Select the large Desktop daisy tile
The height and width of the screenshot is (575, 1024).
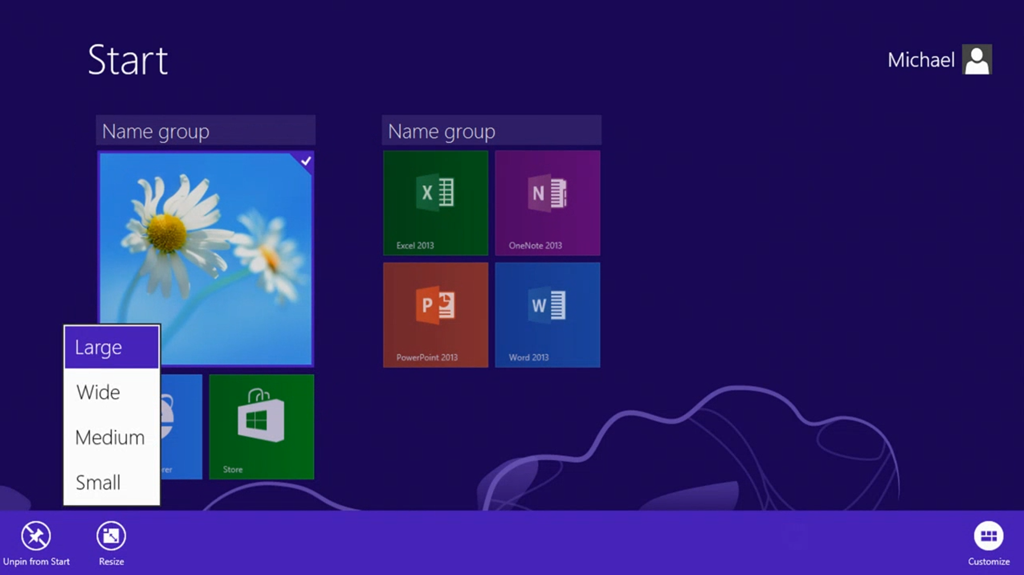[206, 259]
